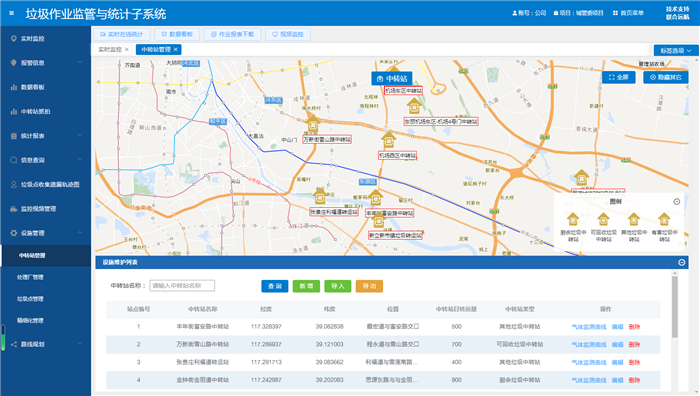Image resolution: width=700 pixels, height=396 pixels.
Task: Click the 路线规划 share icon in sidebar
Action: click(x=14, y=344)
